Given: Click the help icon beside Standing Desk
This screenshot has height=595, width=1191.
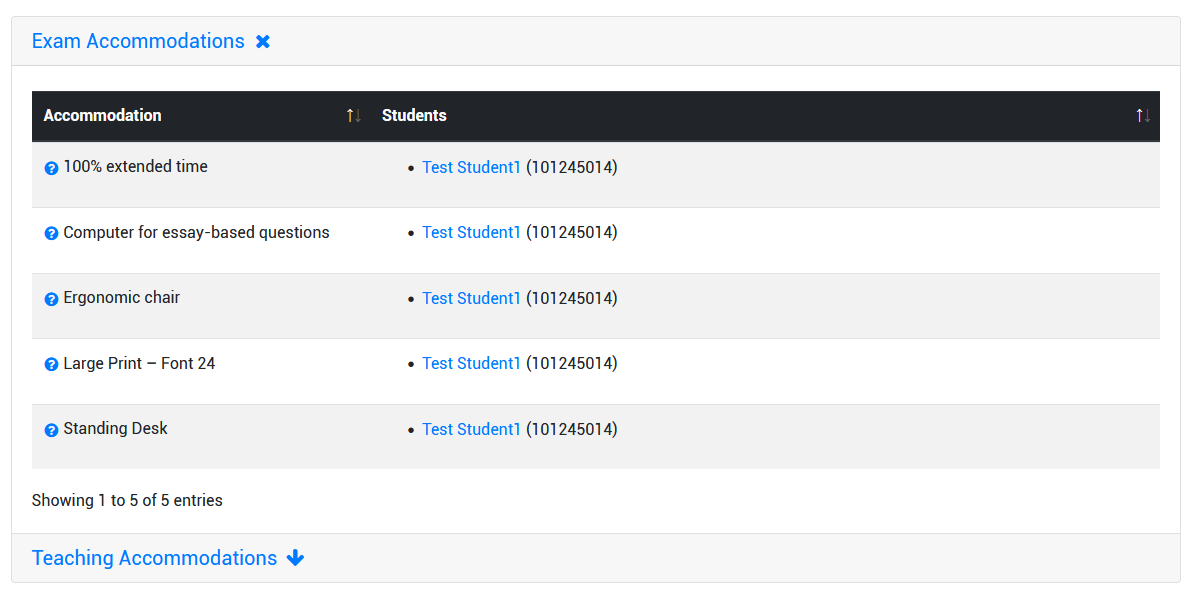Looking at the screenshot, I should [x=51, y=429].
